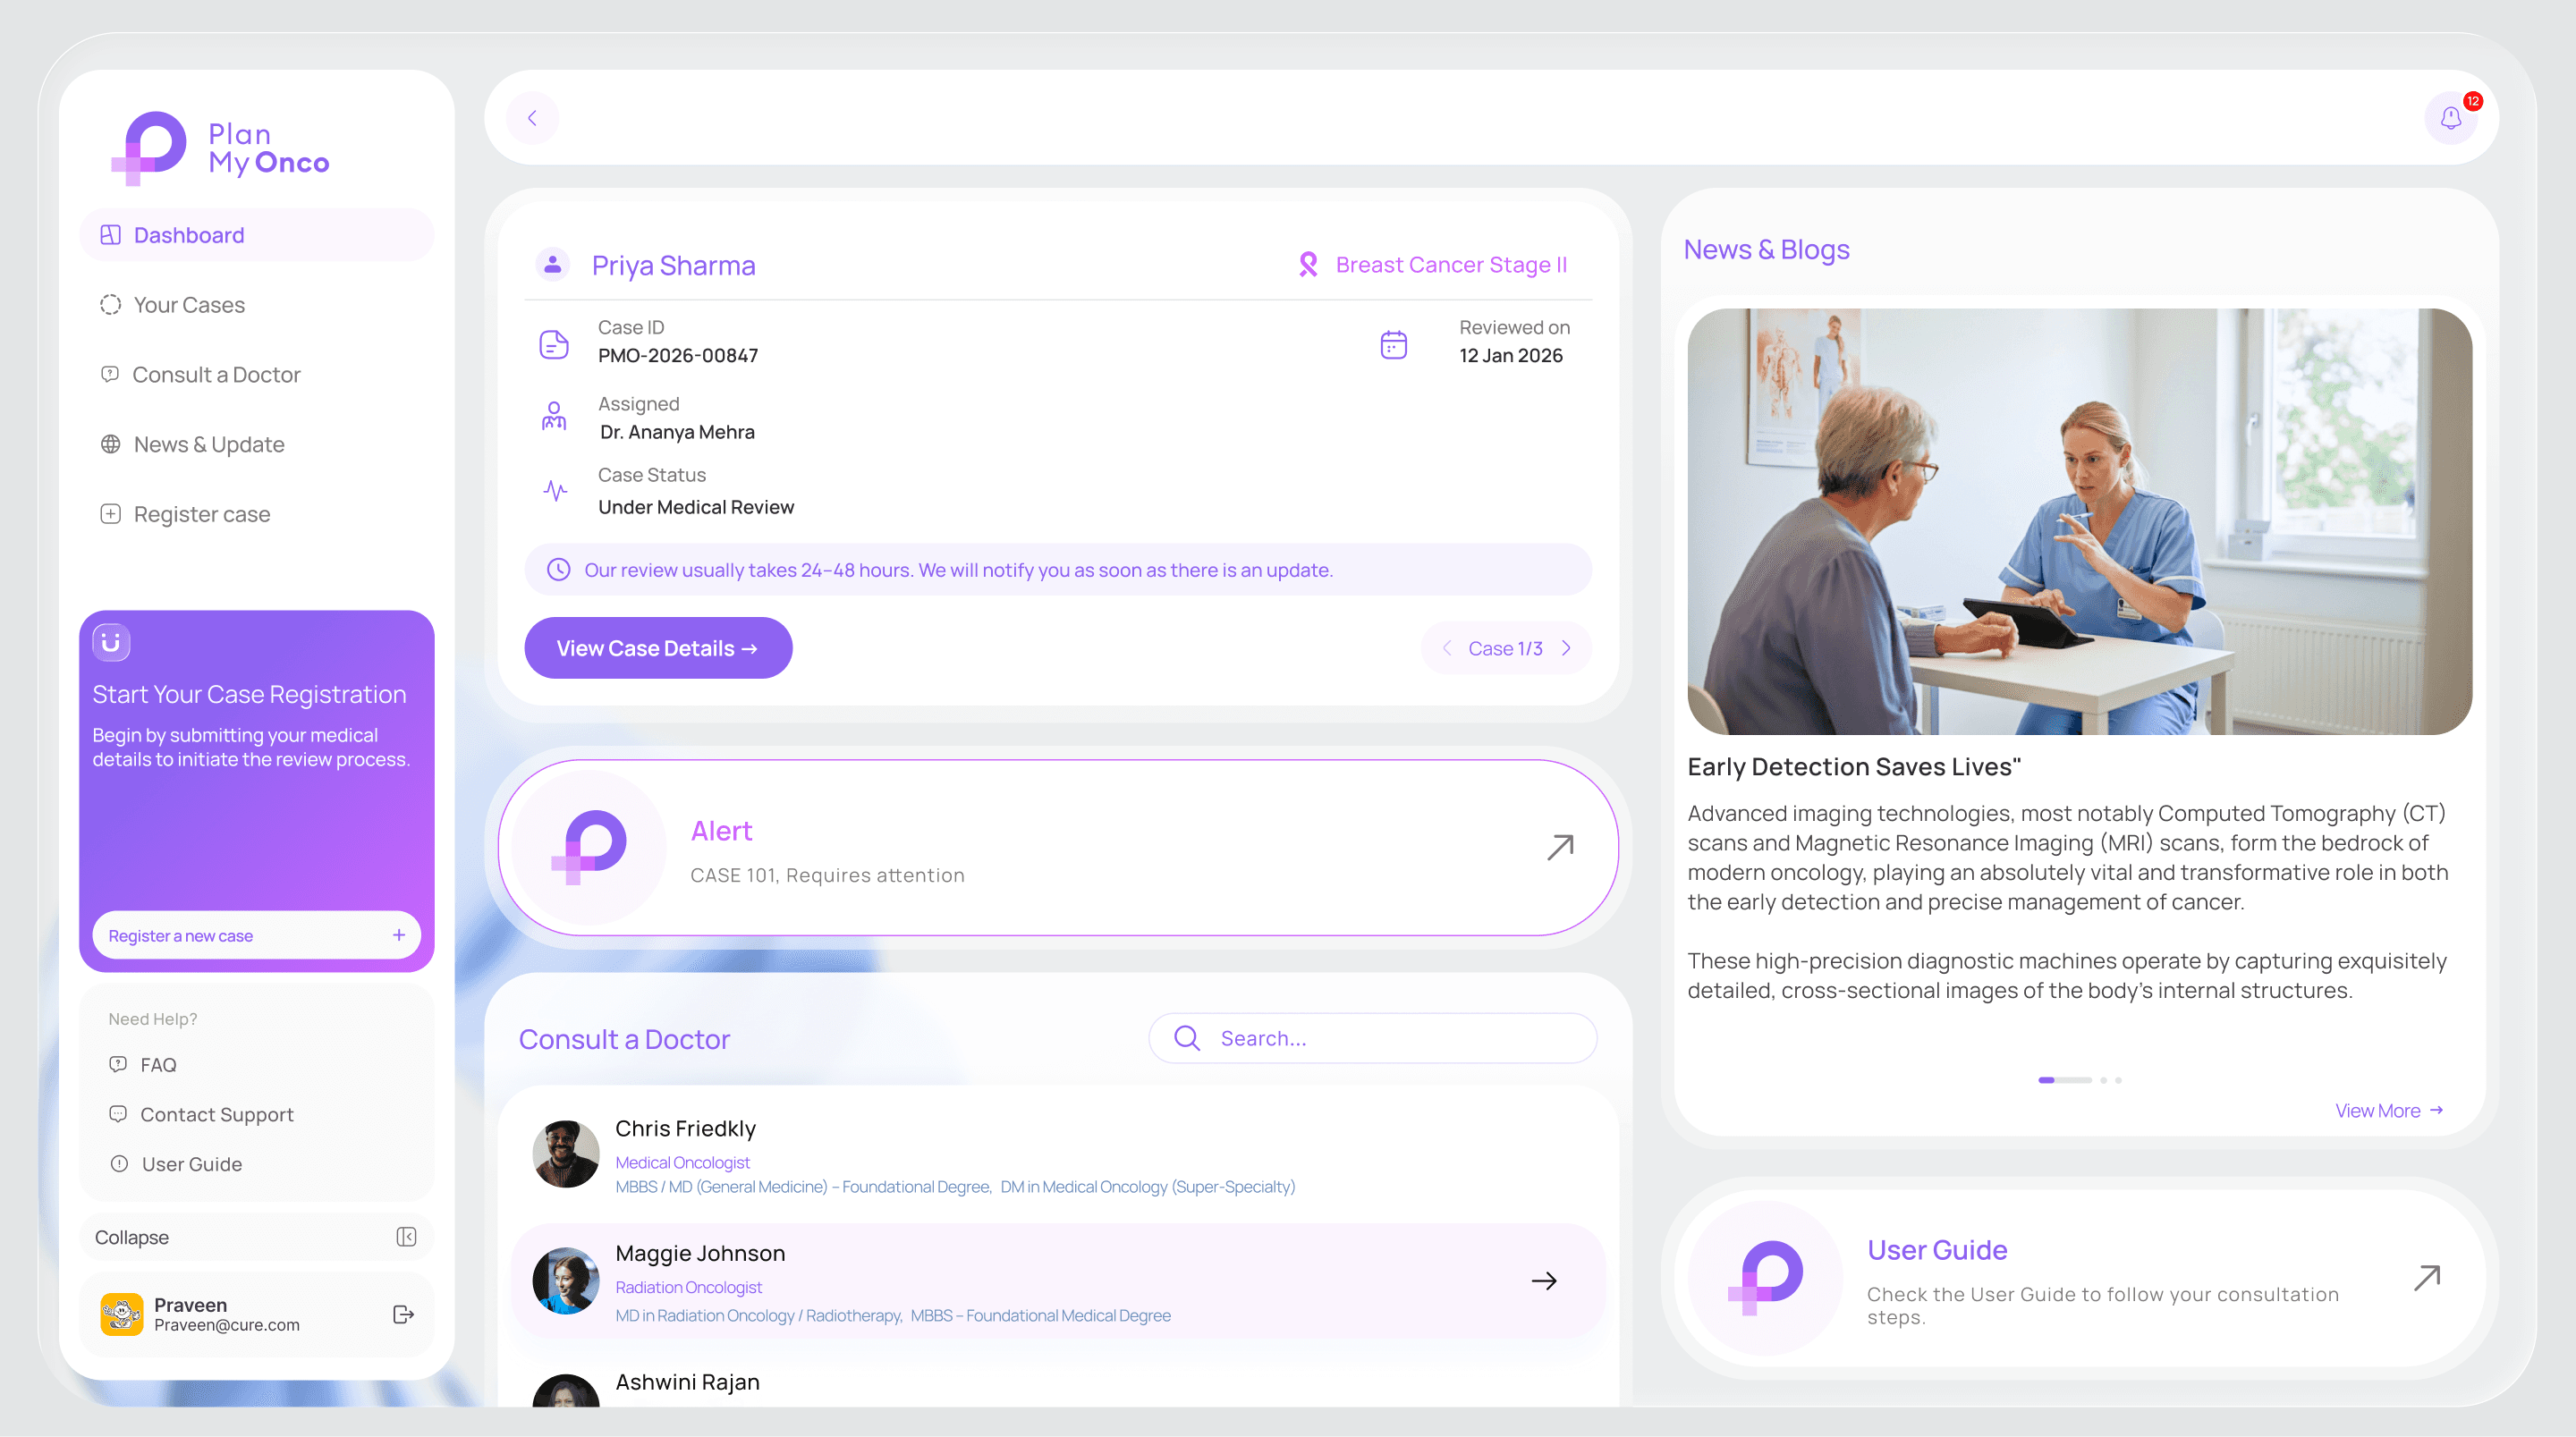2576x1437 pixels.
Task: Go to next case with right chevron
Action: (1567, 648)
